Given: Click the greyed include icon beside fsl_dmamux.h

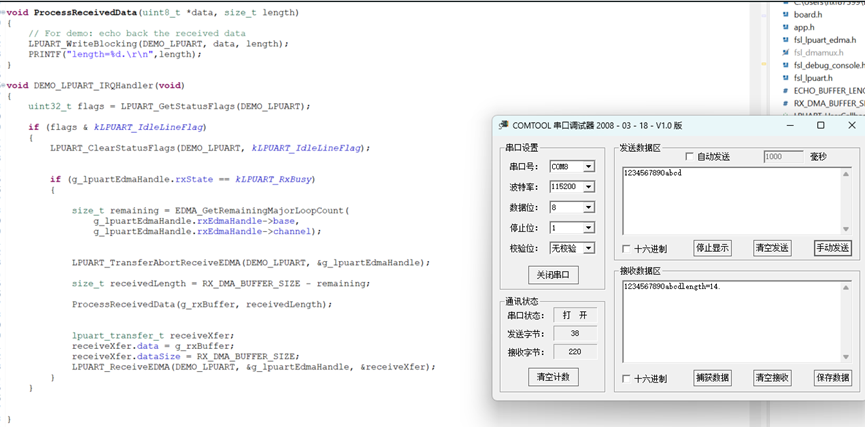Looking at the screenshot, I should tap(786, 52).
